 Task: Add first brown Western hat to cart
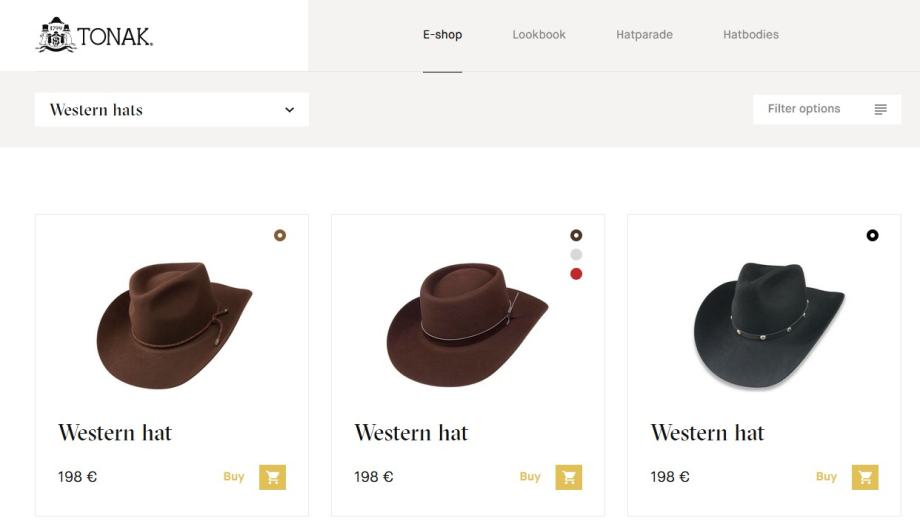(272, 477)
